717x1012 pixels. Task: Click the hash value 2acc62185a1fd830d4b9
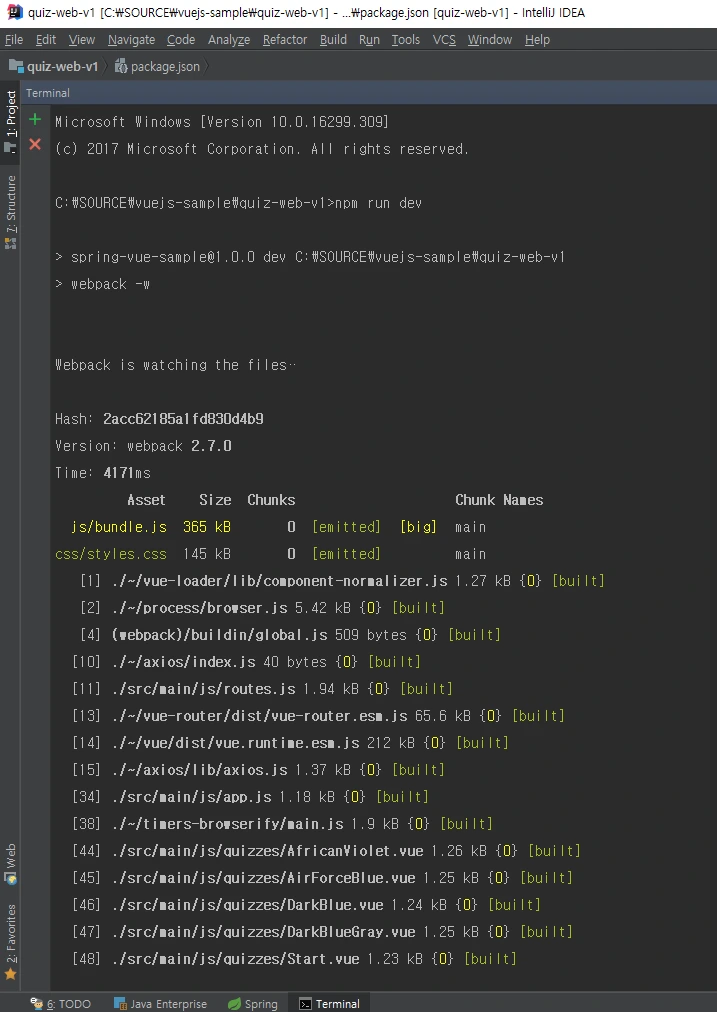183,420
